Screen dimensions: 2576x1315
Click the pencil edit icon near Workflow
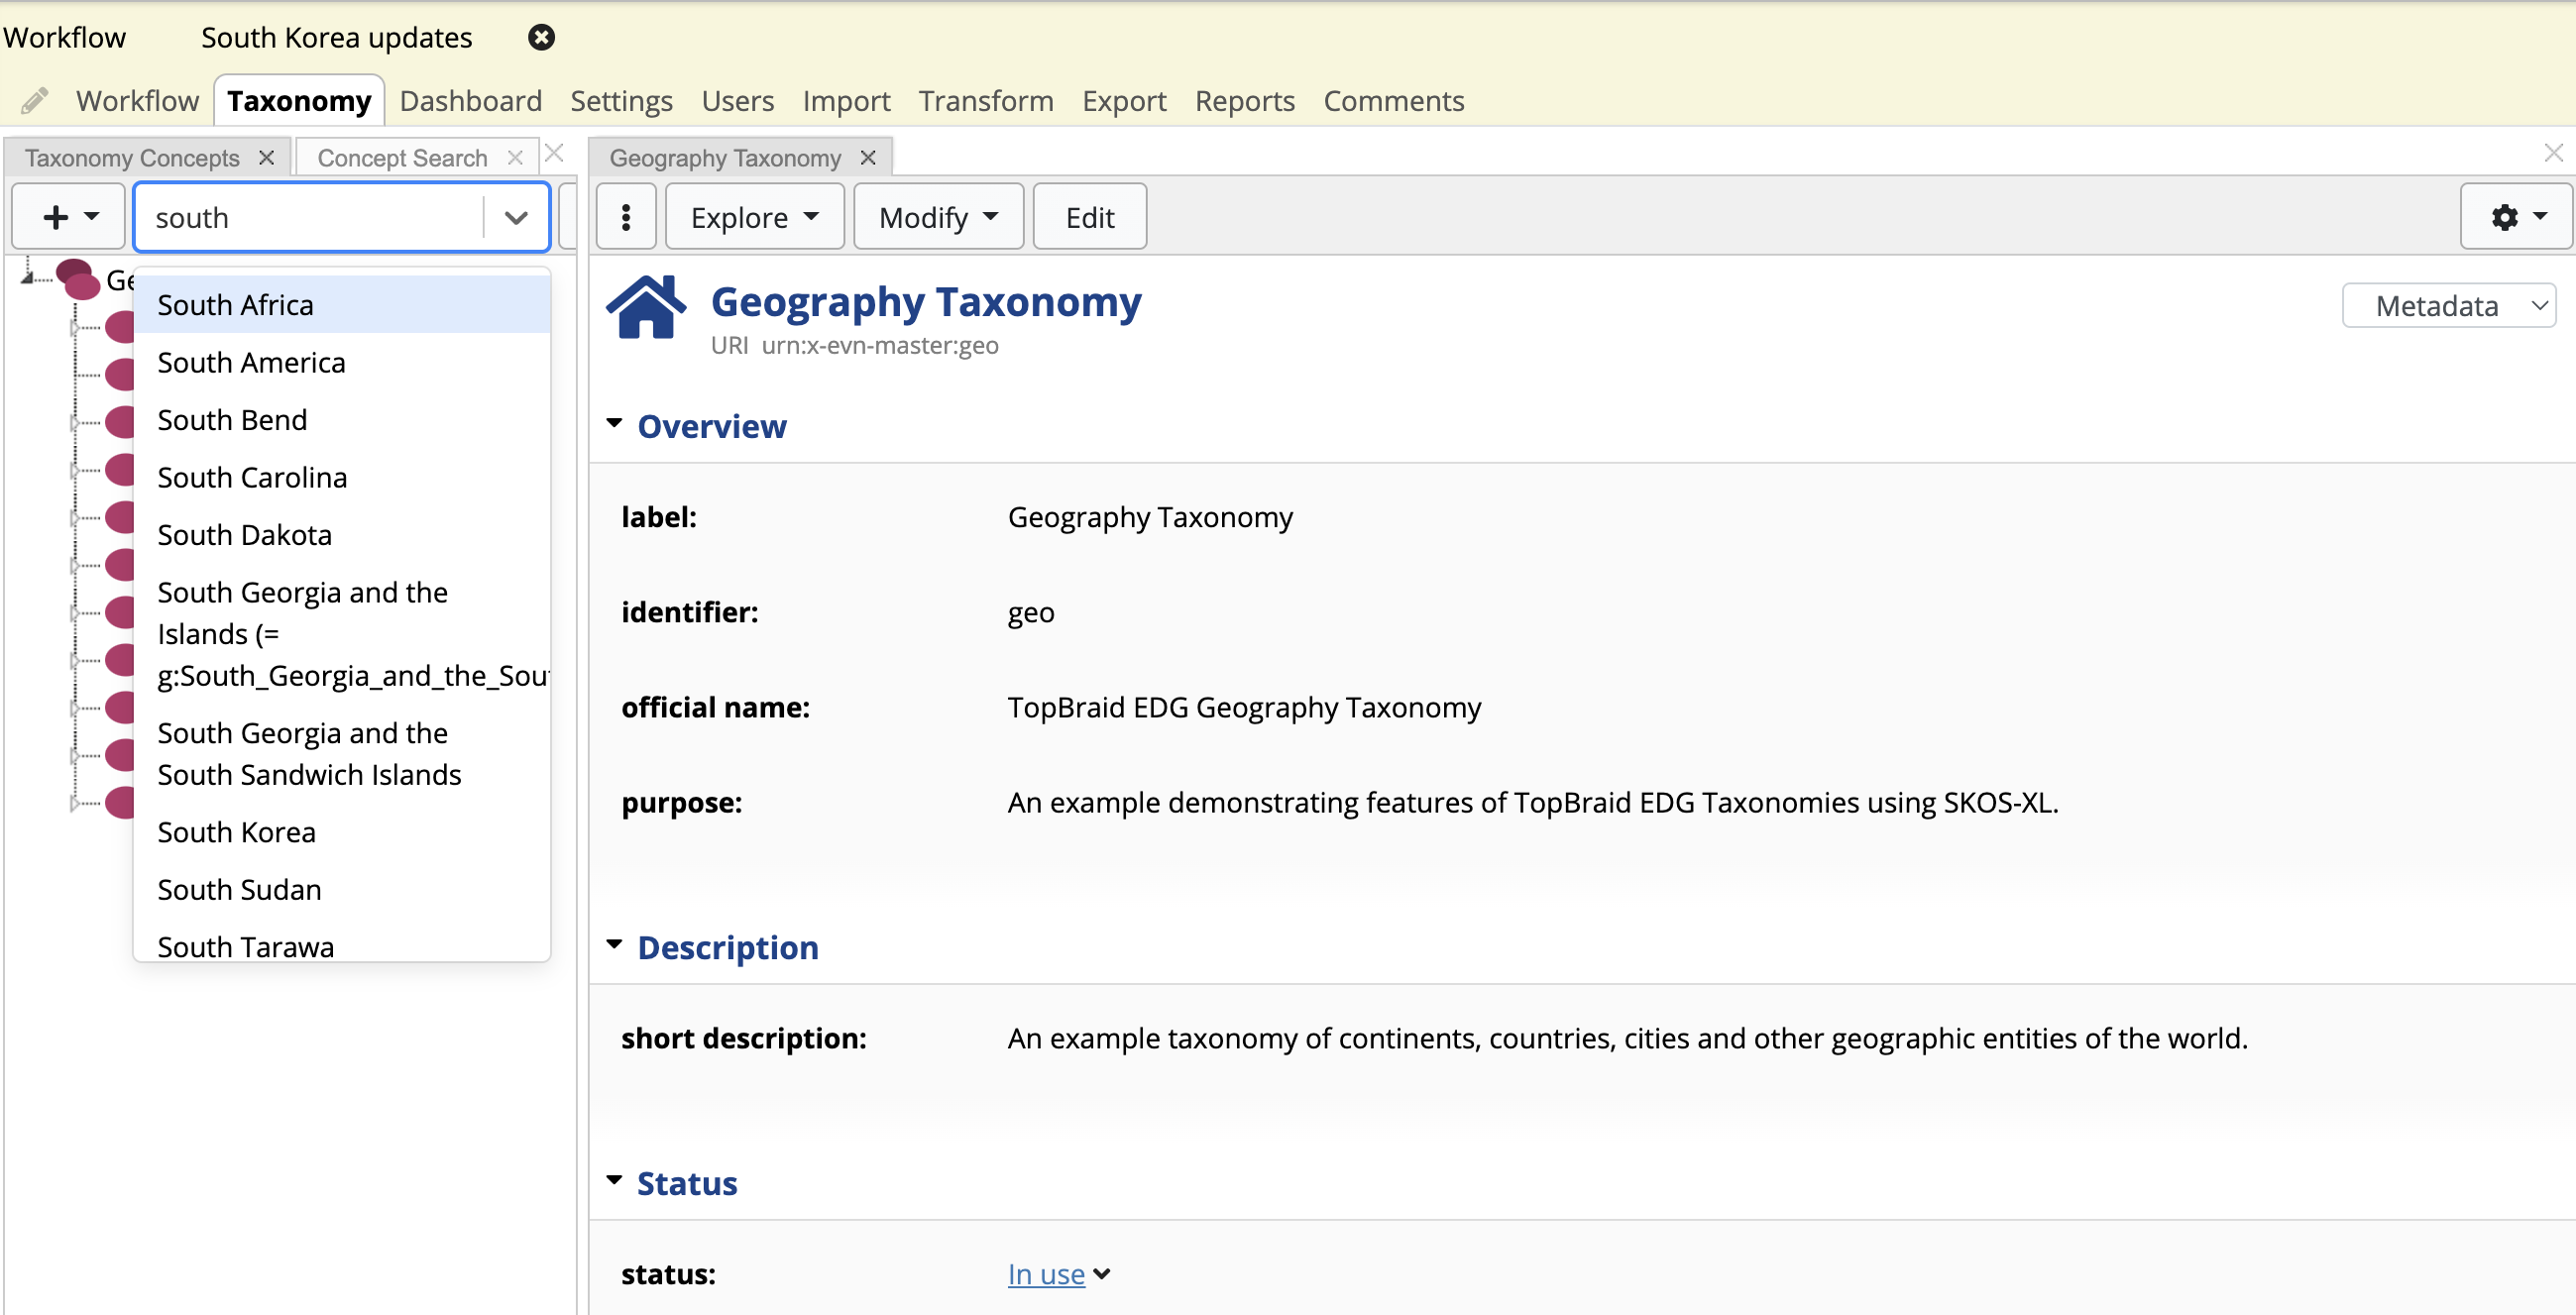[33, 100]
